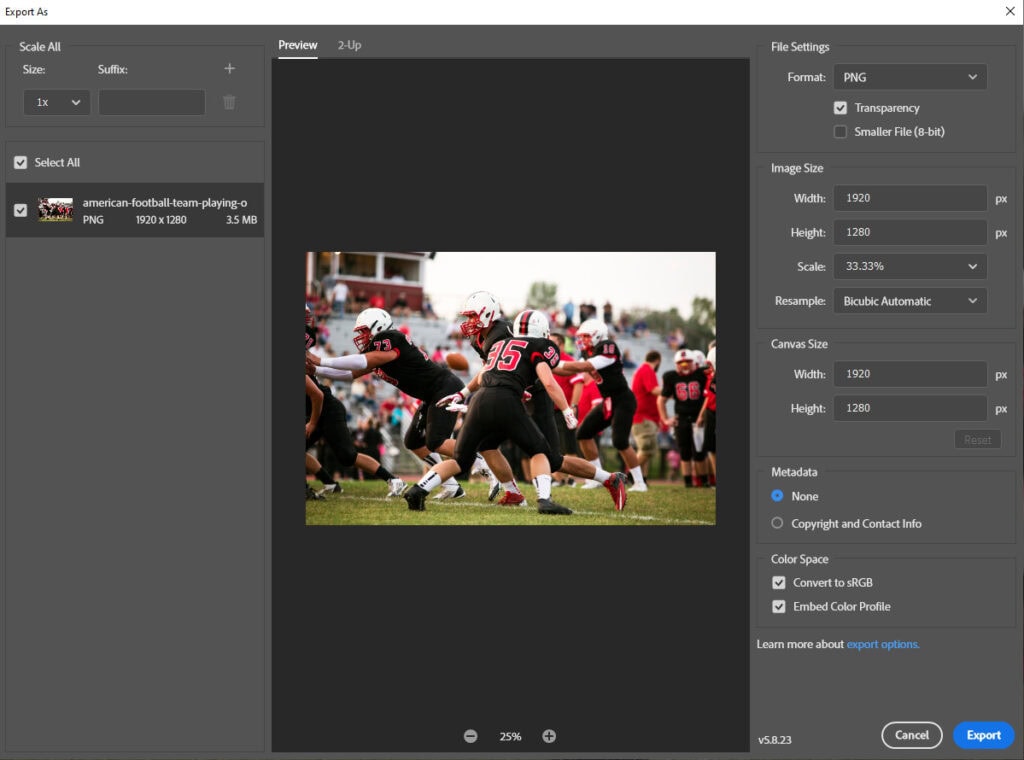This screenshot has width=1024, height=760.
Task: Disable Convert to sRGB
Action: 779,582
